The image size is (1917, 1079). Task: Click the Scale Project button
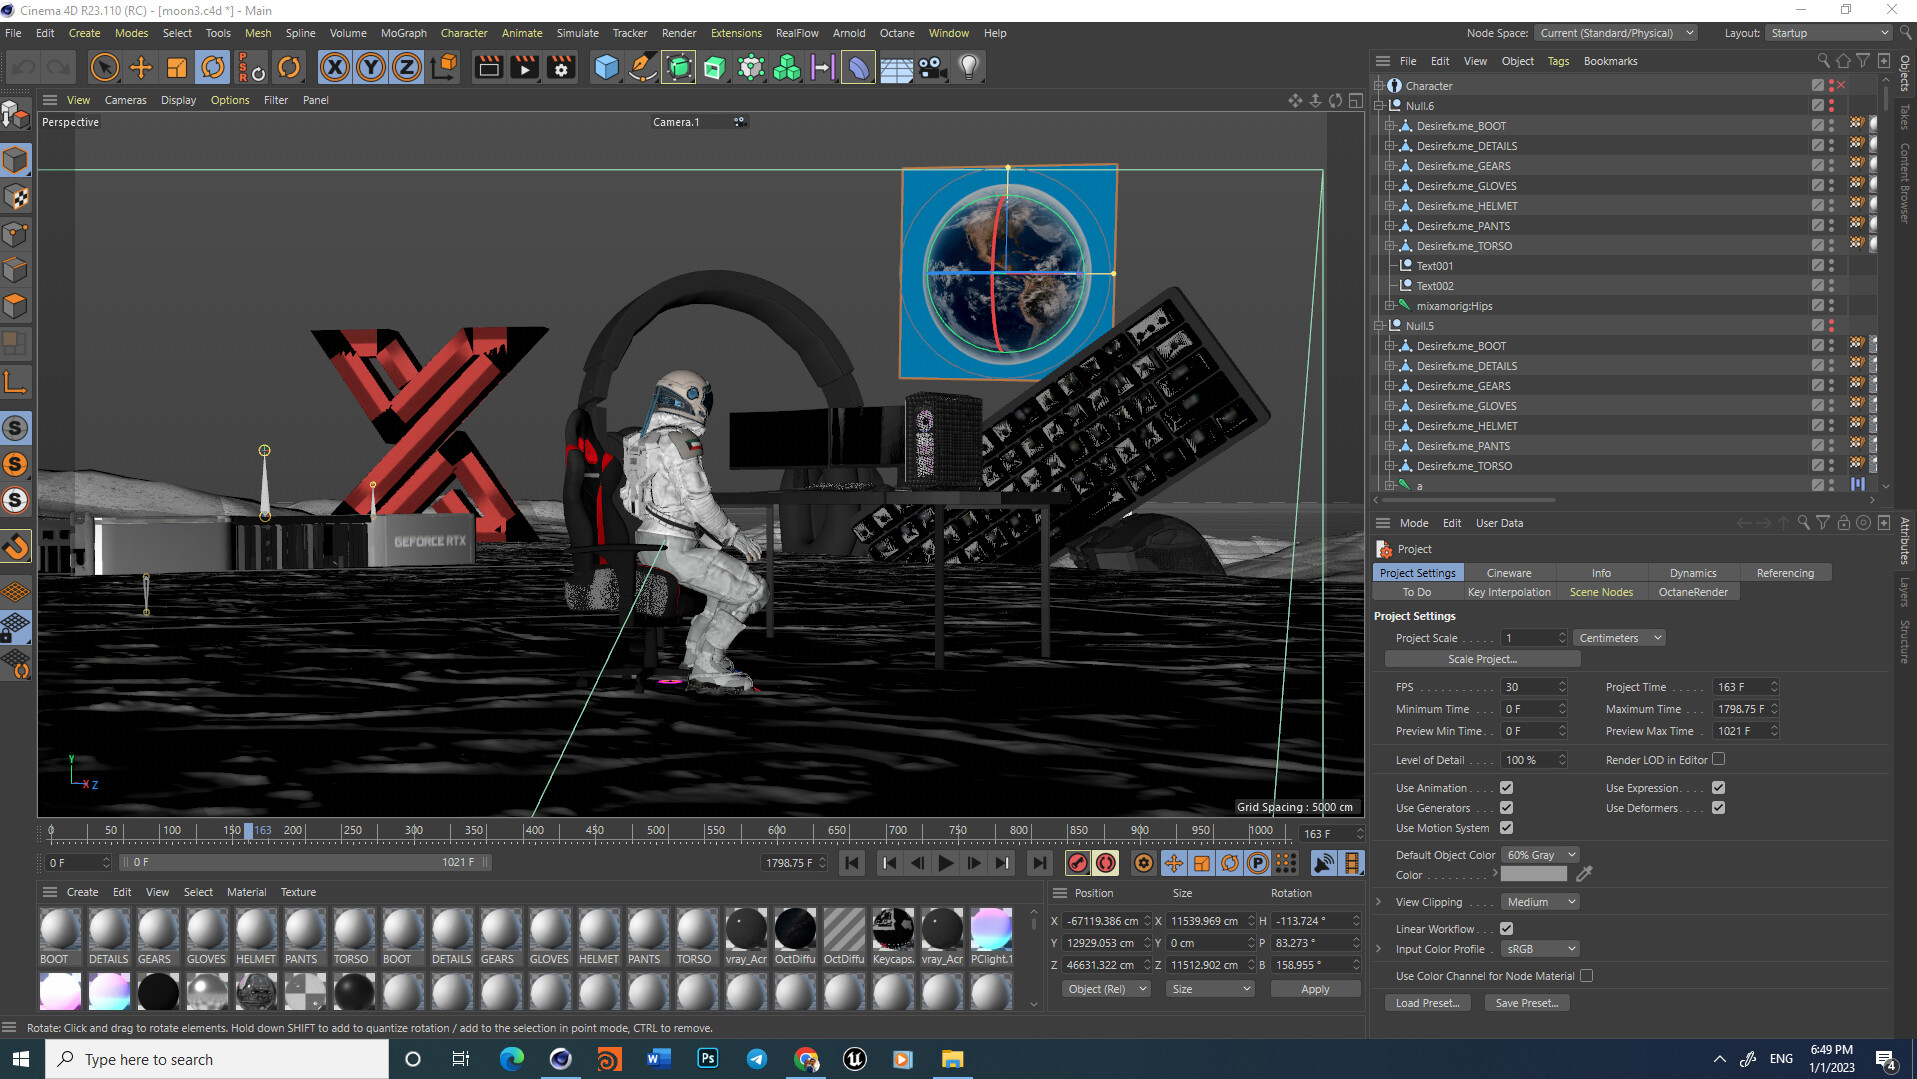point(1482,659)
